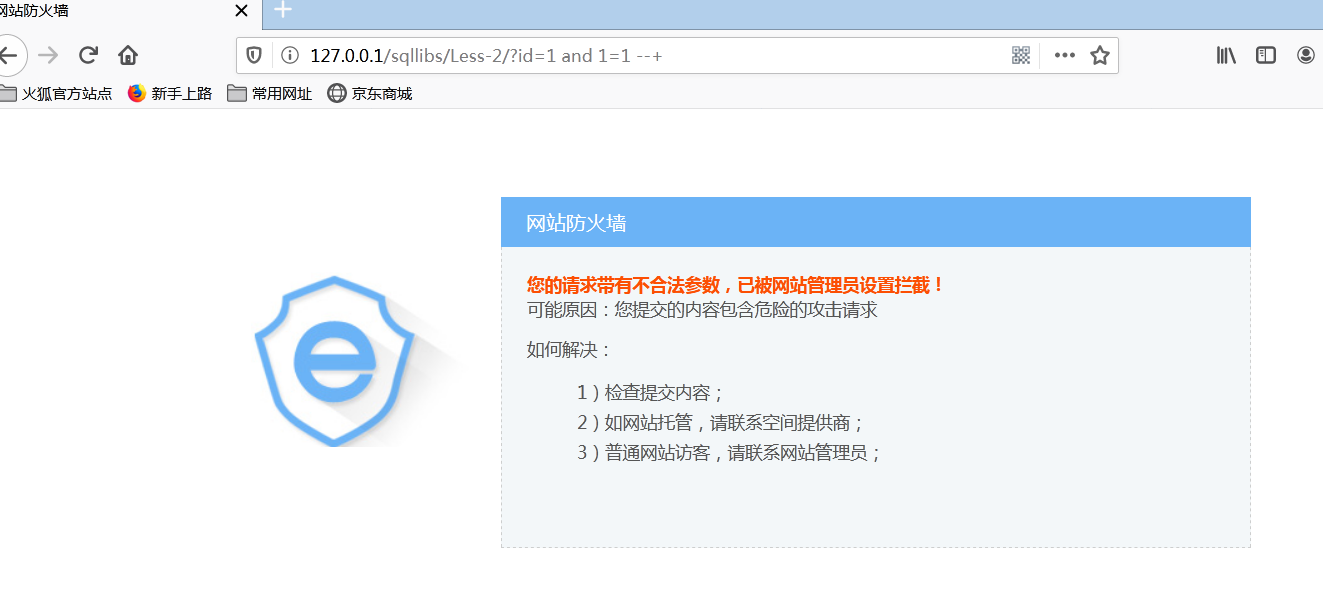
Task: Open site information via the info icon
Action: pos(290,55)
